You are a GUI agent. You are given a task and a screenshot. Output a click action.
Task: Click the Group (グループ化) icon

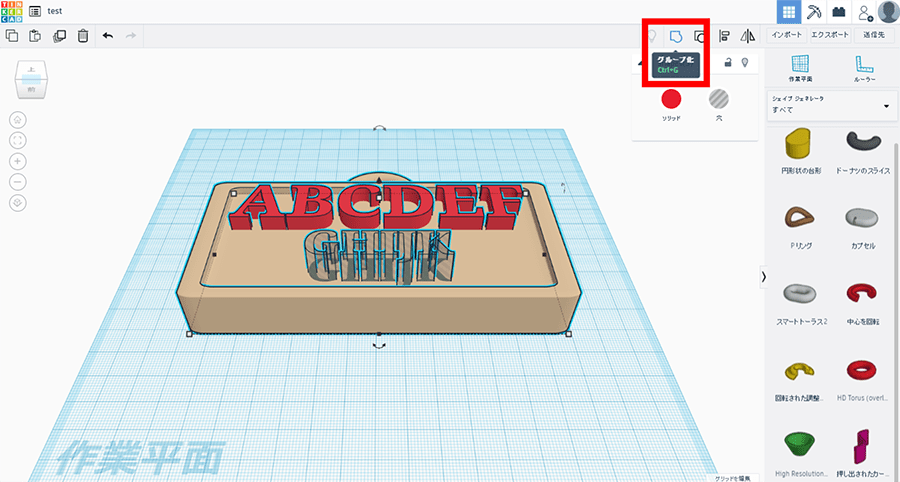[677, 36]
